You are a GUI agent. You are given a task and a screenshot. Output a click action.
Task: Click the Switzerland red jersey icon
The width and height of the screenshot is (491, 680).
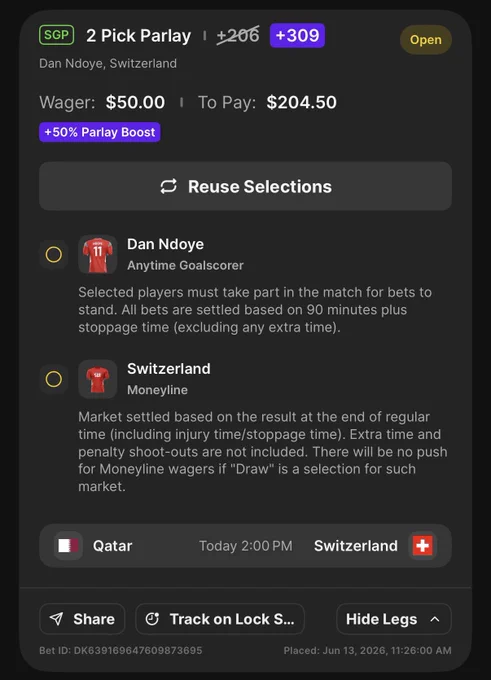98,379
